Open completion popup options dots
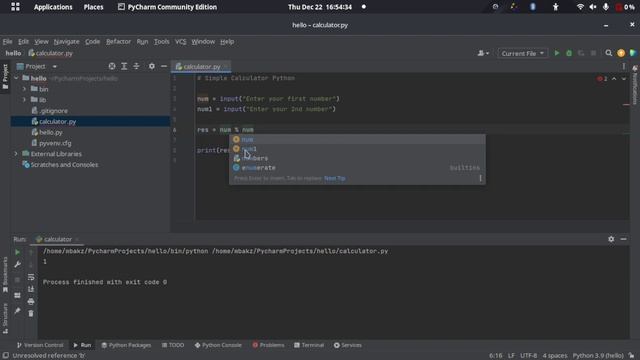 [x=480, y=178]
